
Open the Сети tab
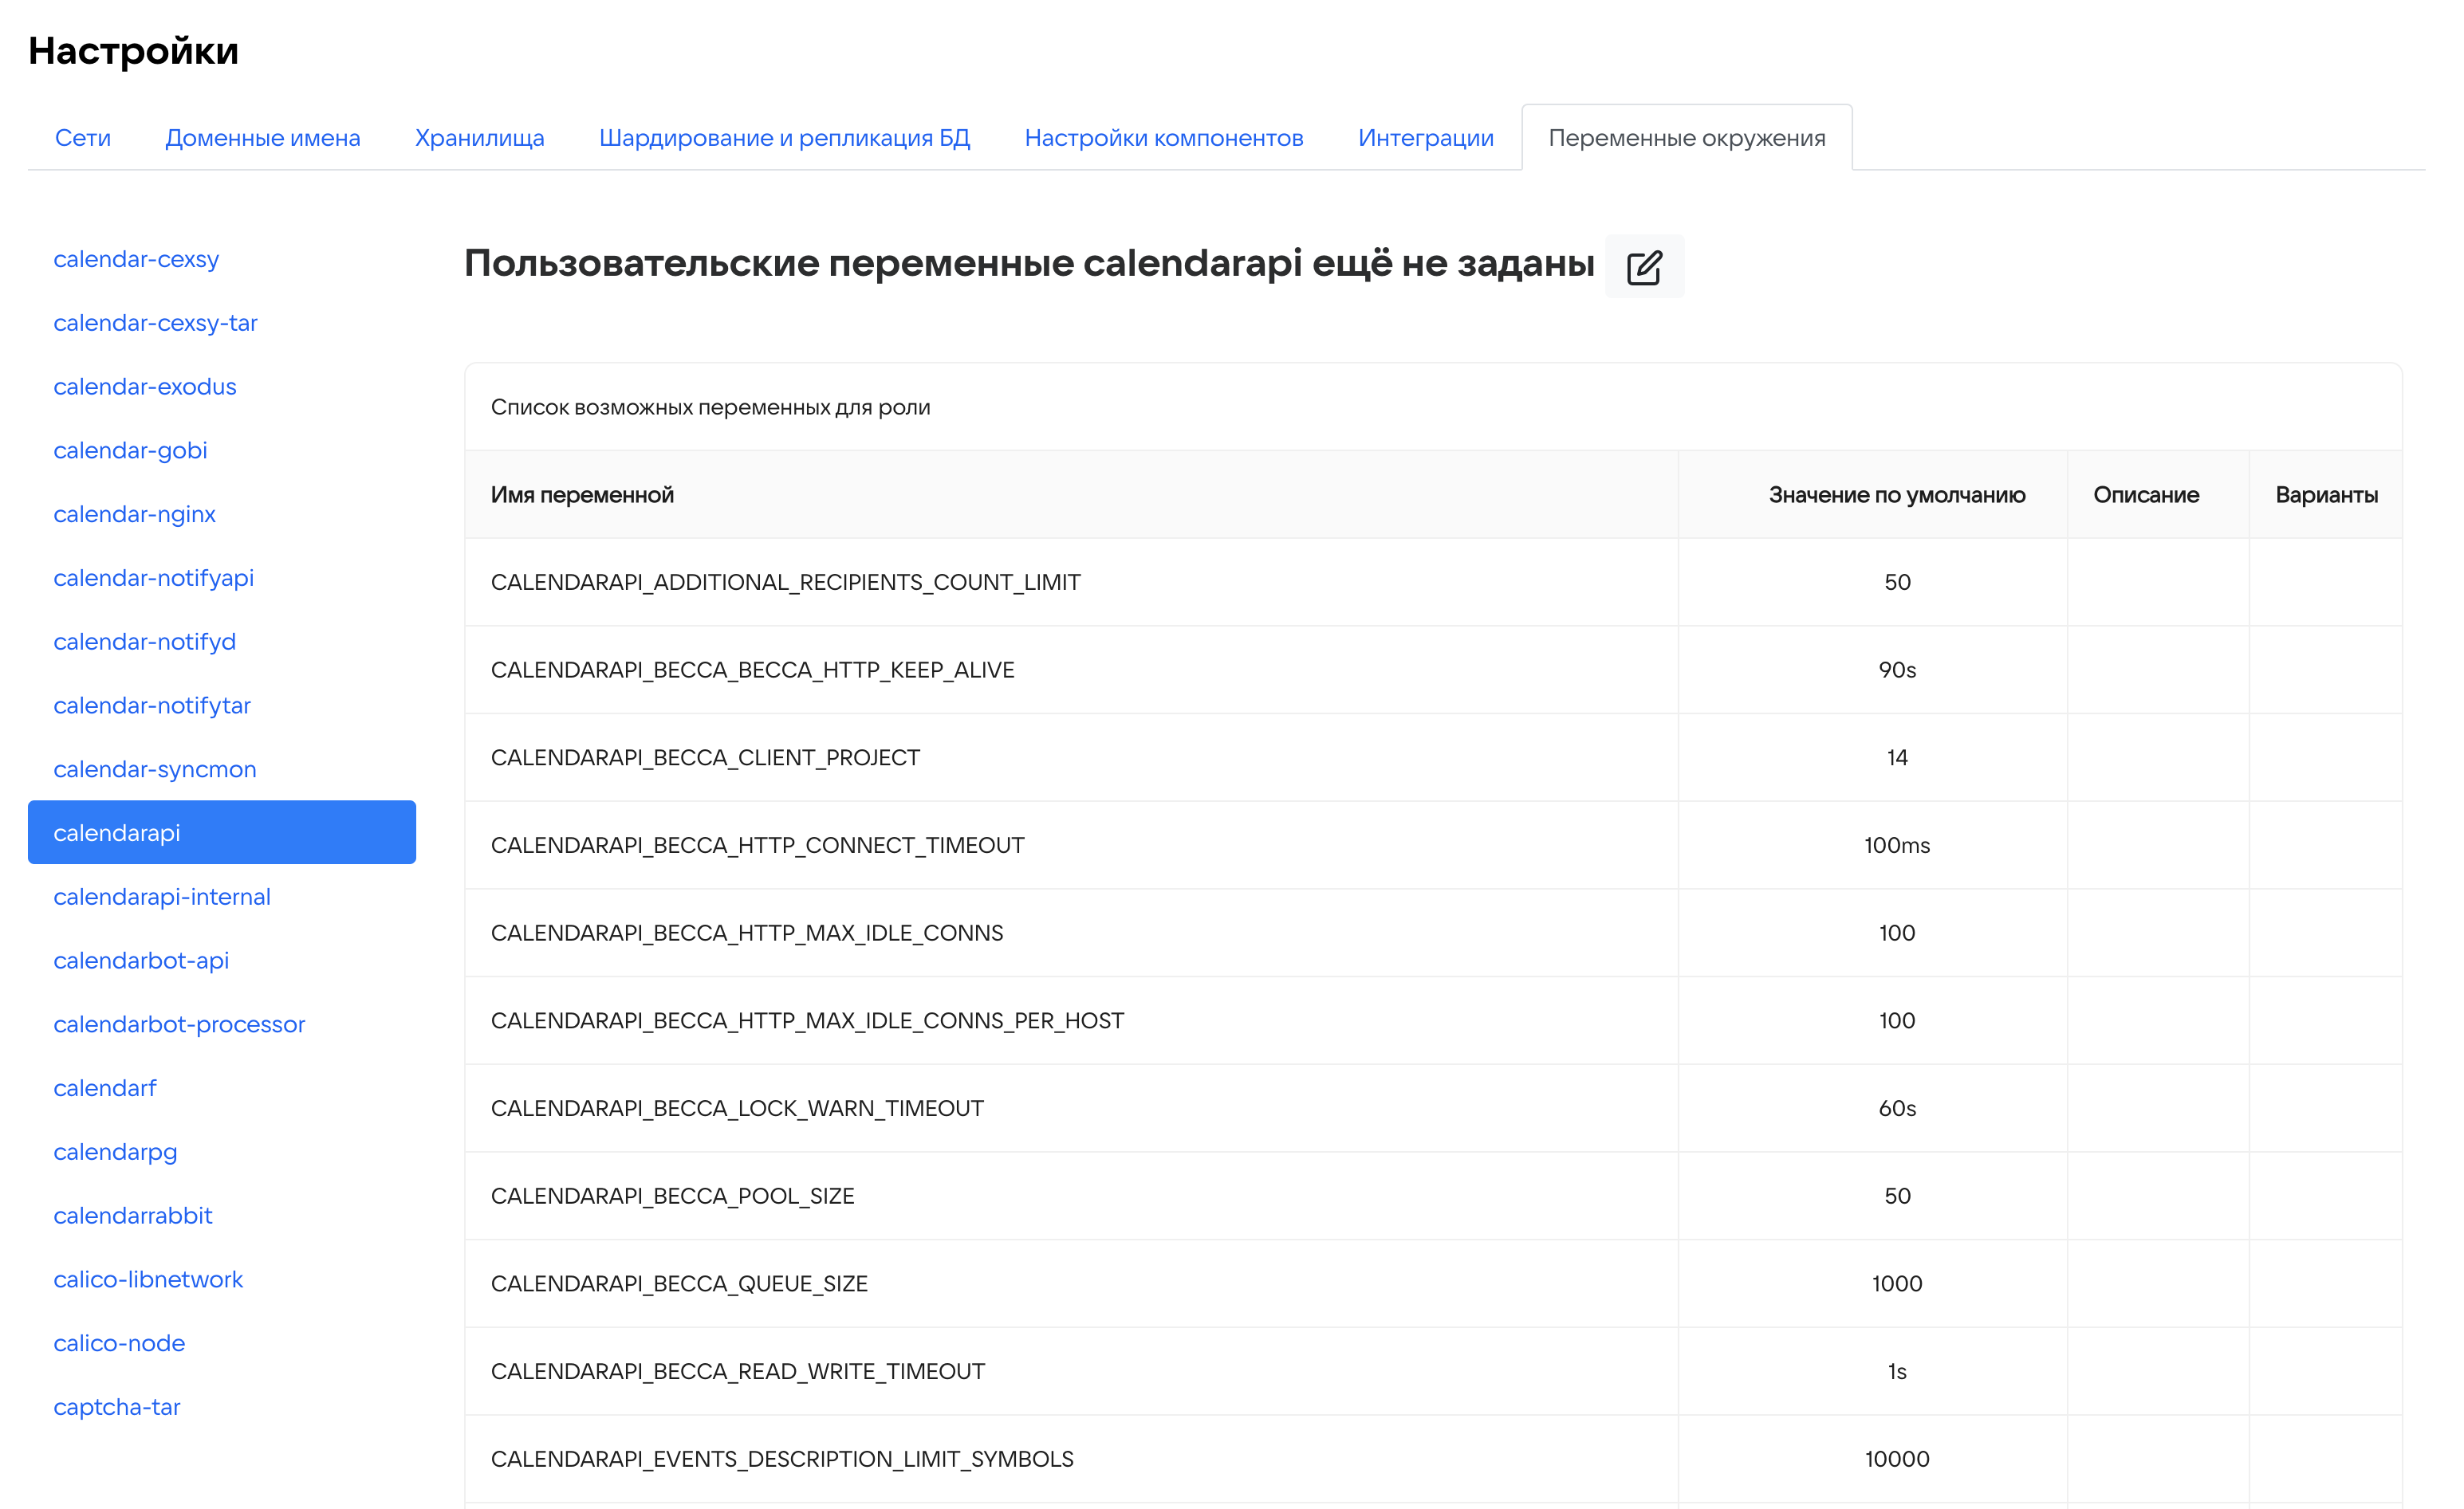[x=82, y=138]
